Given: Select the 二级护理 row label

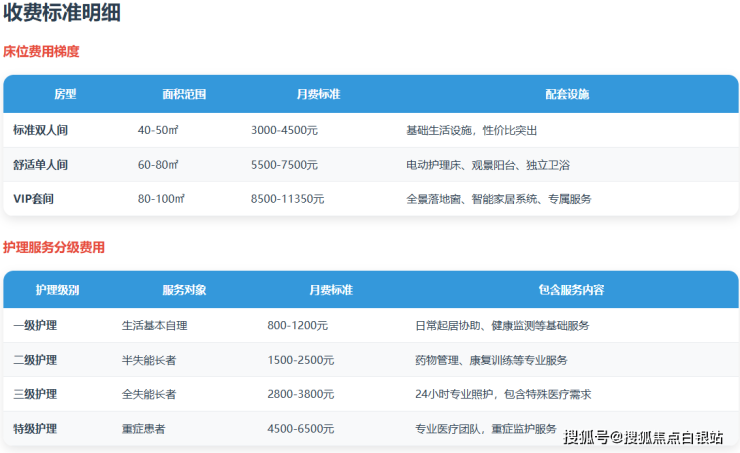Looking at the screenshot, I should (x=35, y=360).
